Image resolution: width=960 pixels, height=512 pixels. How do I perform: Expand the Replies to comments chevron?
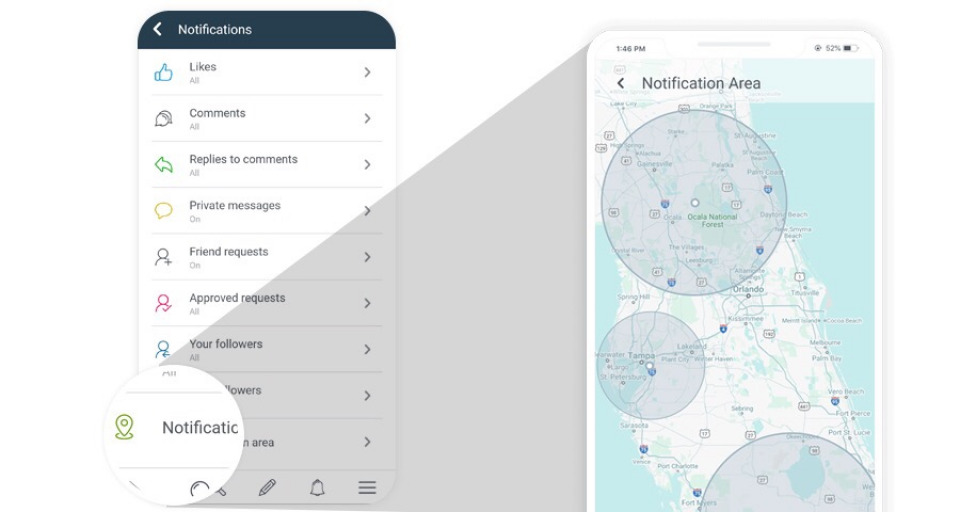tap(367, 164)
